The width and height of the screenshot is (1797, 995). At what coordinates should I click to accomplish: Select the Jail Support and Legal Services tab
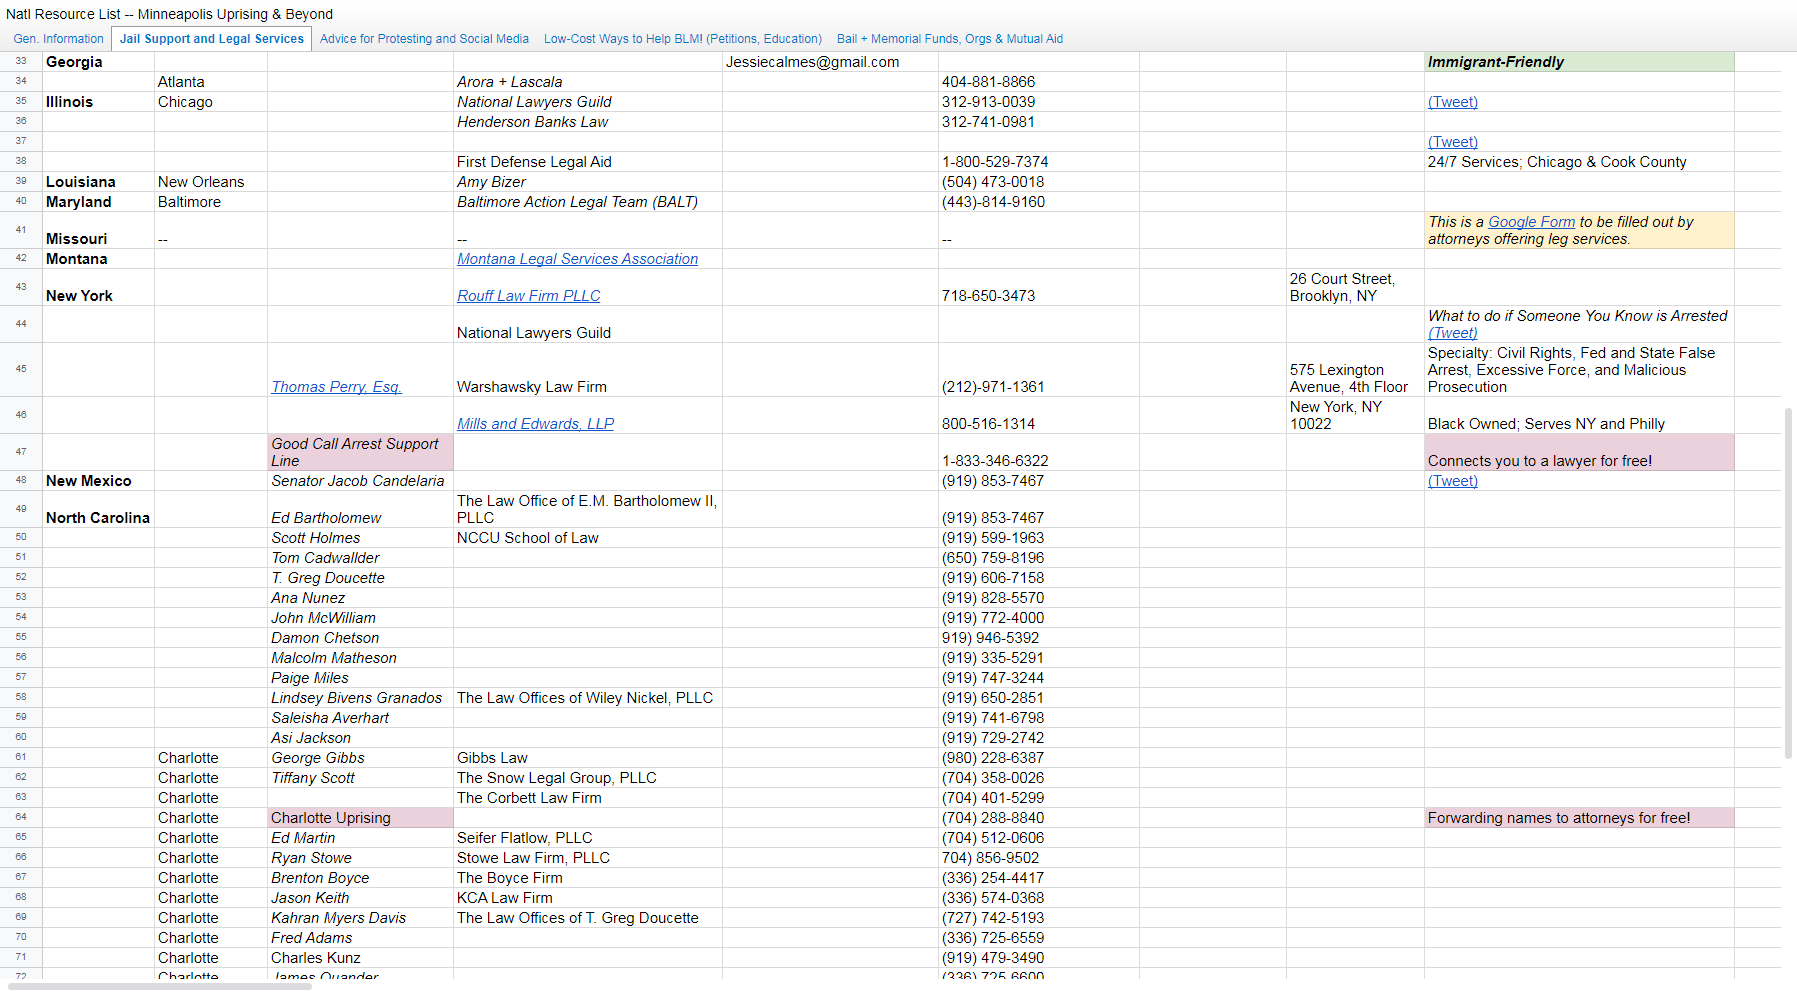pos(212,39)
